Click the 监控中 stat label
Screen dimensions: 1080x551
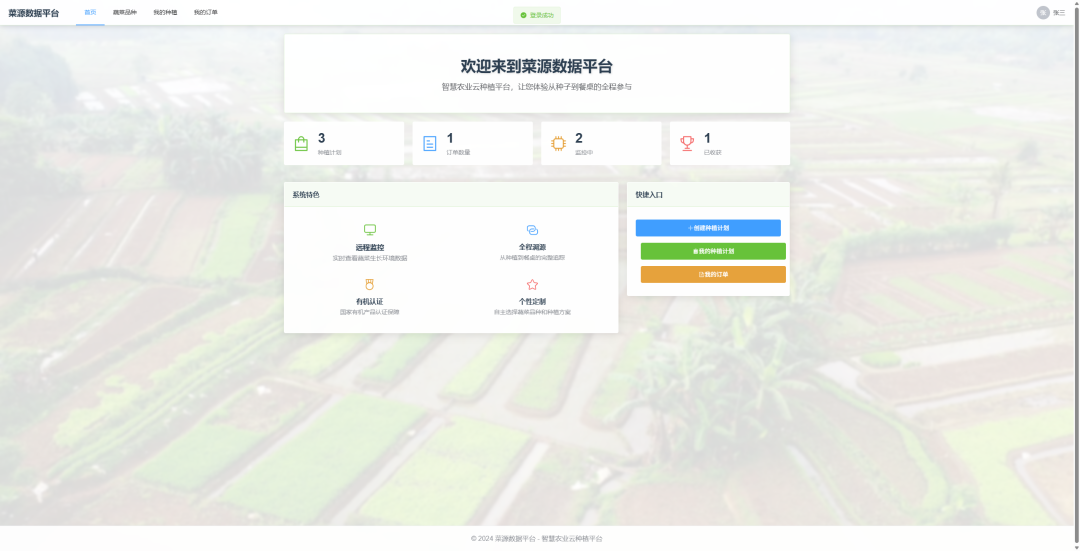coord(584,152)
